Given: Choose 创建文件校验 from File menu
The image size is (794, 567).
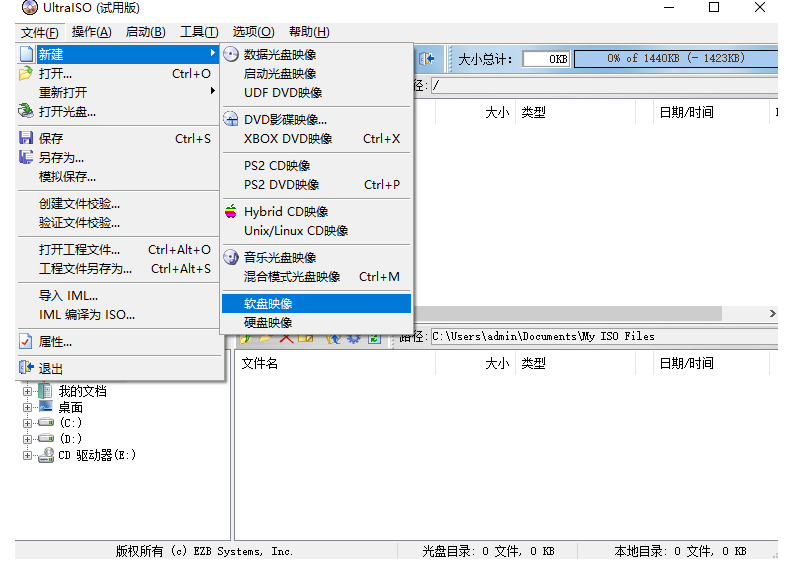Looking at the screenshot, I should (x=118, y=204).
